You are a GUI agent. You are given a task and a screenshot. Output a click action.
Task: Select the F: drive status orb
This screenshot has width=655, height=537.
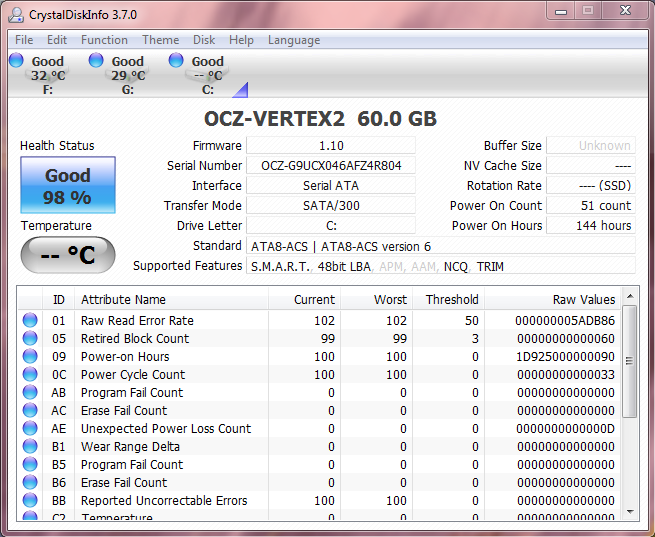(x=17, y=61)
